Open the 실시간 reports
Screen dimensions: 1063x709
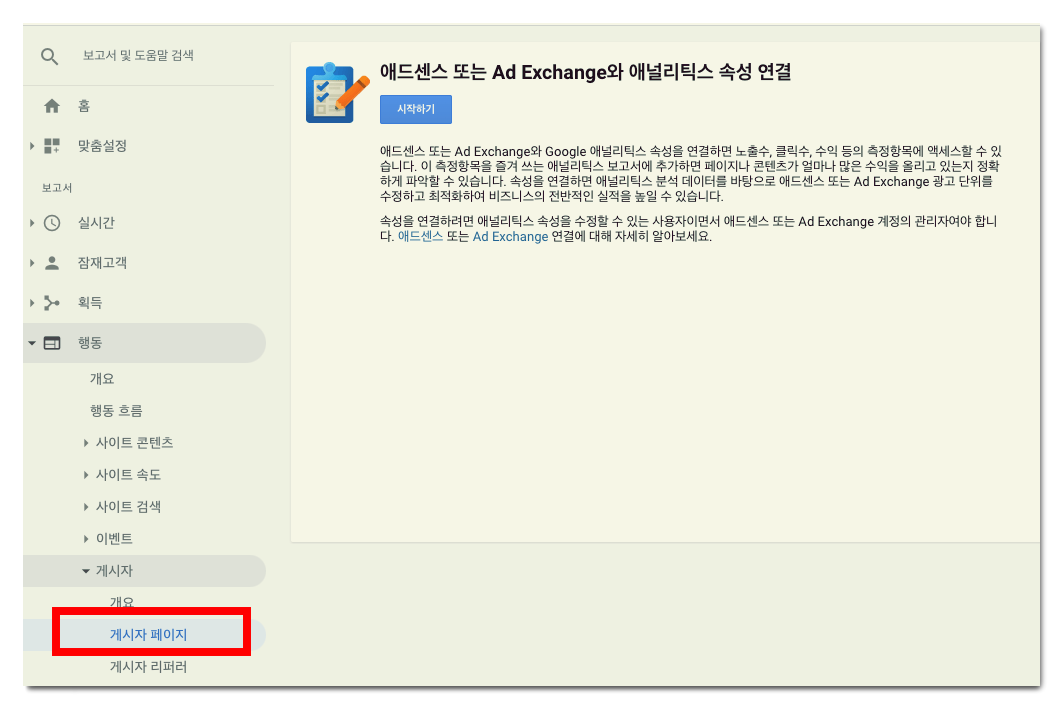[96, 223]
